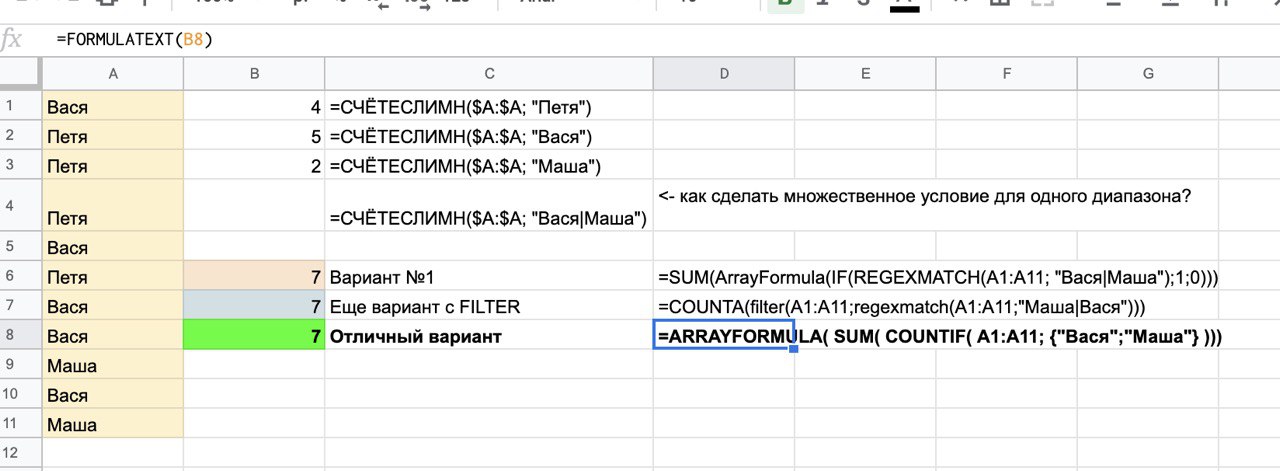The width and height of the screenshot is (1280, 471).
Task: Click the green cell B8 containing 7
Action: click(254, 336)
